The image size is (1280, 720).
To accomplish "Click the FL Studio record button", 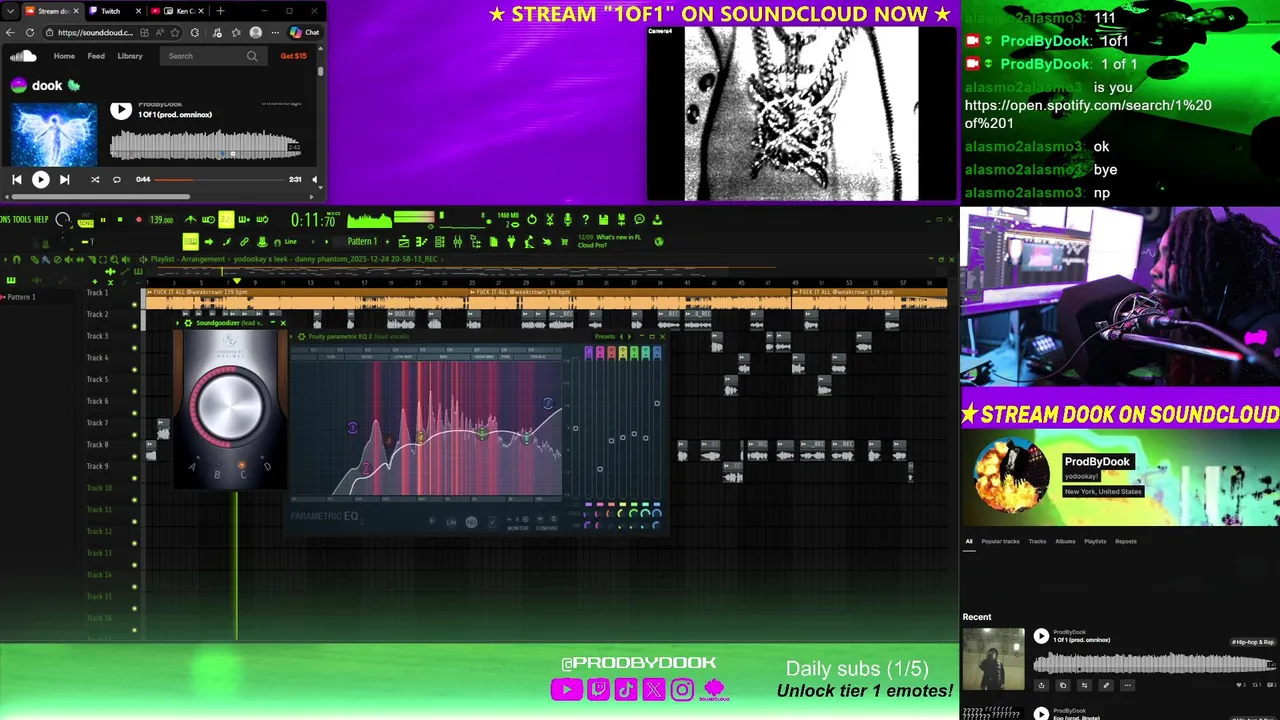I will pyautogui.click(x=138, y=219).
